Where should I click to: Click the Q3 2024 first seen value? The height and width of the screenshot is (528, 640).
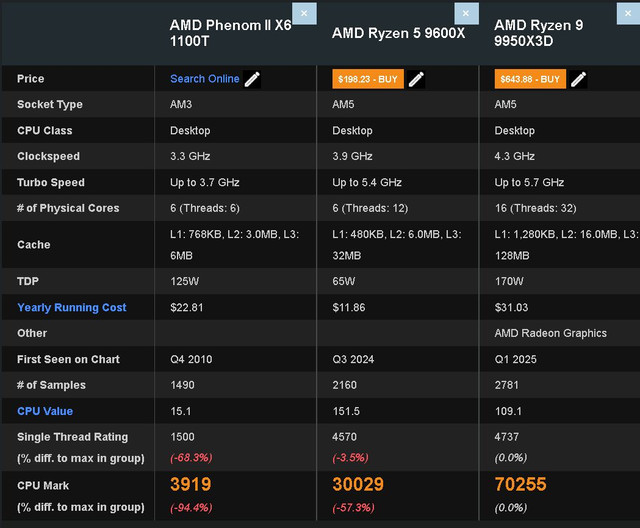(353, 359)
